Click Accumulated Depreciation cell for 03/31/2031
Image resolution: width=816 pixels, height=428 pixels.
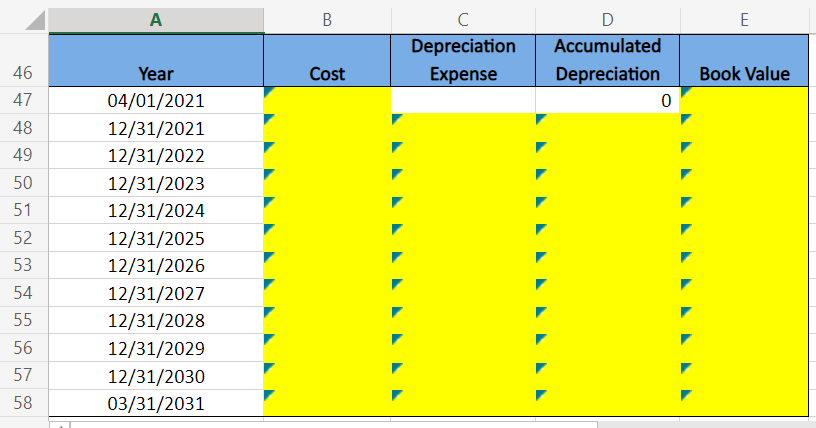pyautogui.click(x=607, y=403)
